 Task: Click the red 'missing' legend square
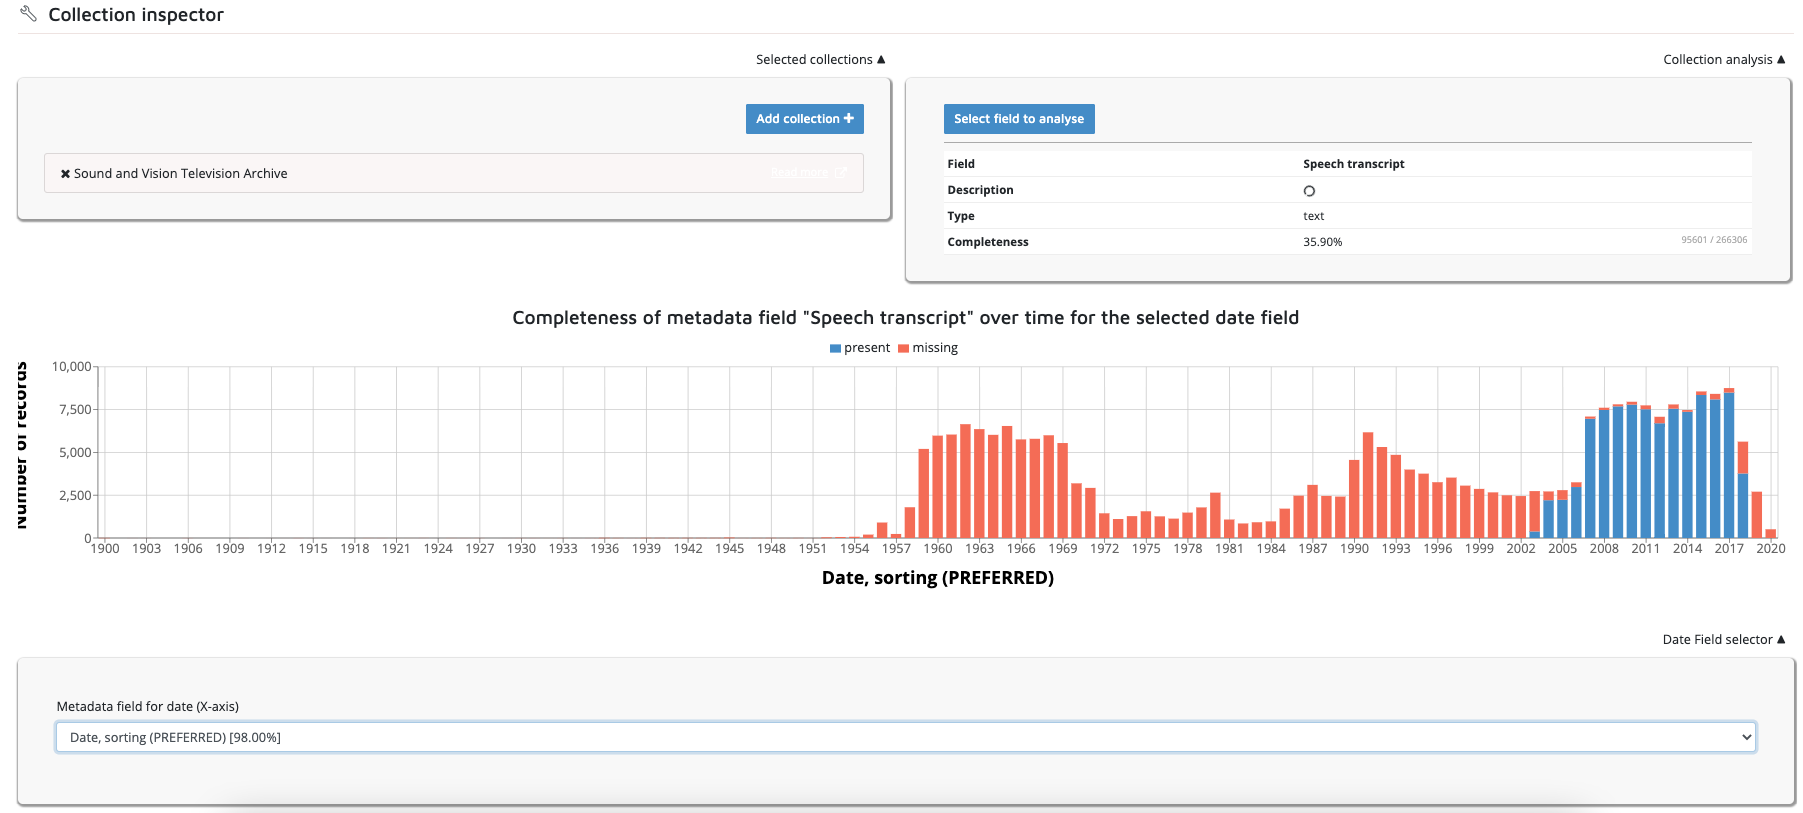tap(903, 348)
